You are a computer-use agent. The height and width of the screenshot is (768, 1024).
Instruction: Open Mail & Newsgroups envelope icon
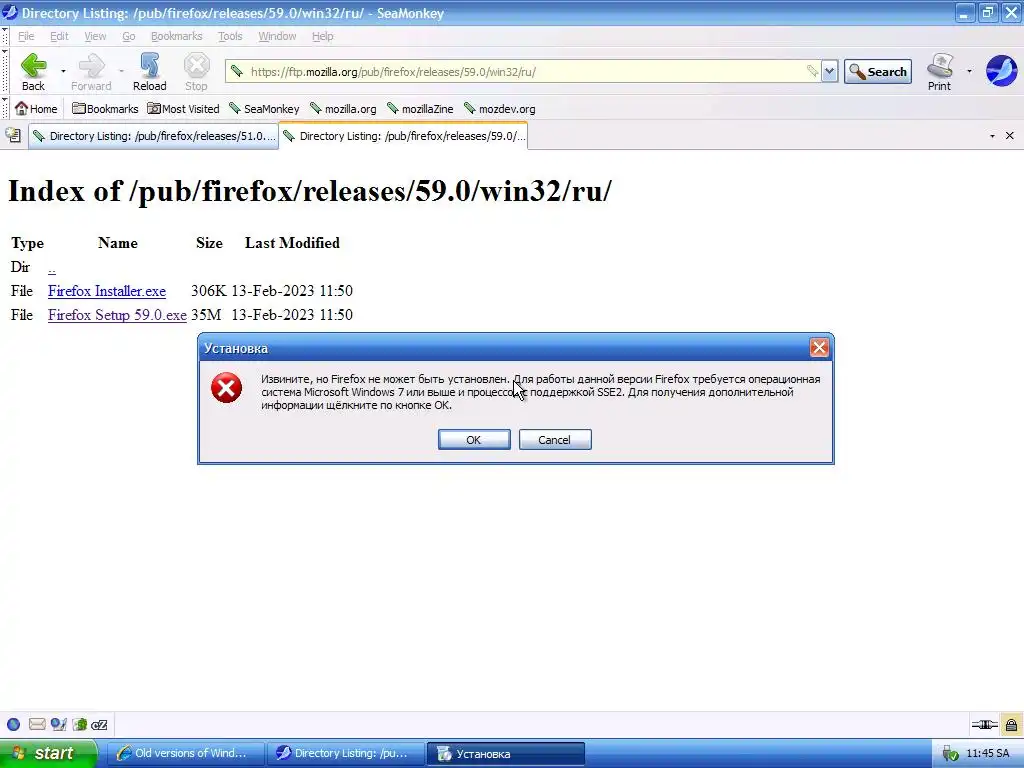37,724
